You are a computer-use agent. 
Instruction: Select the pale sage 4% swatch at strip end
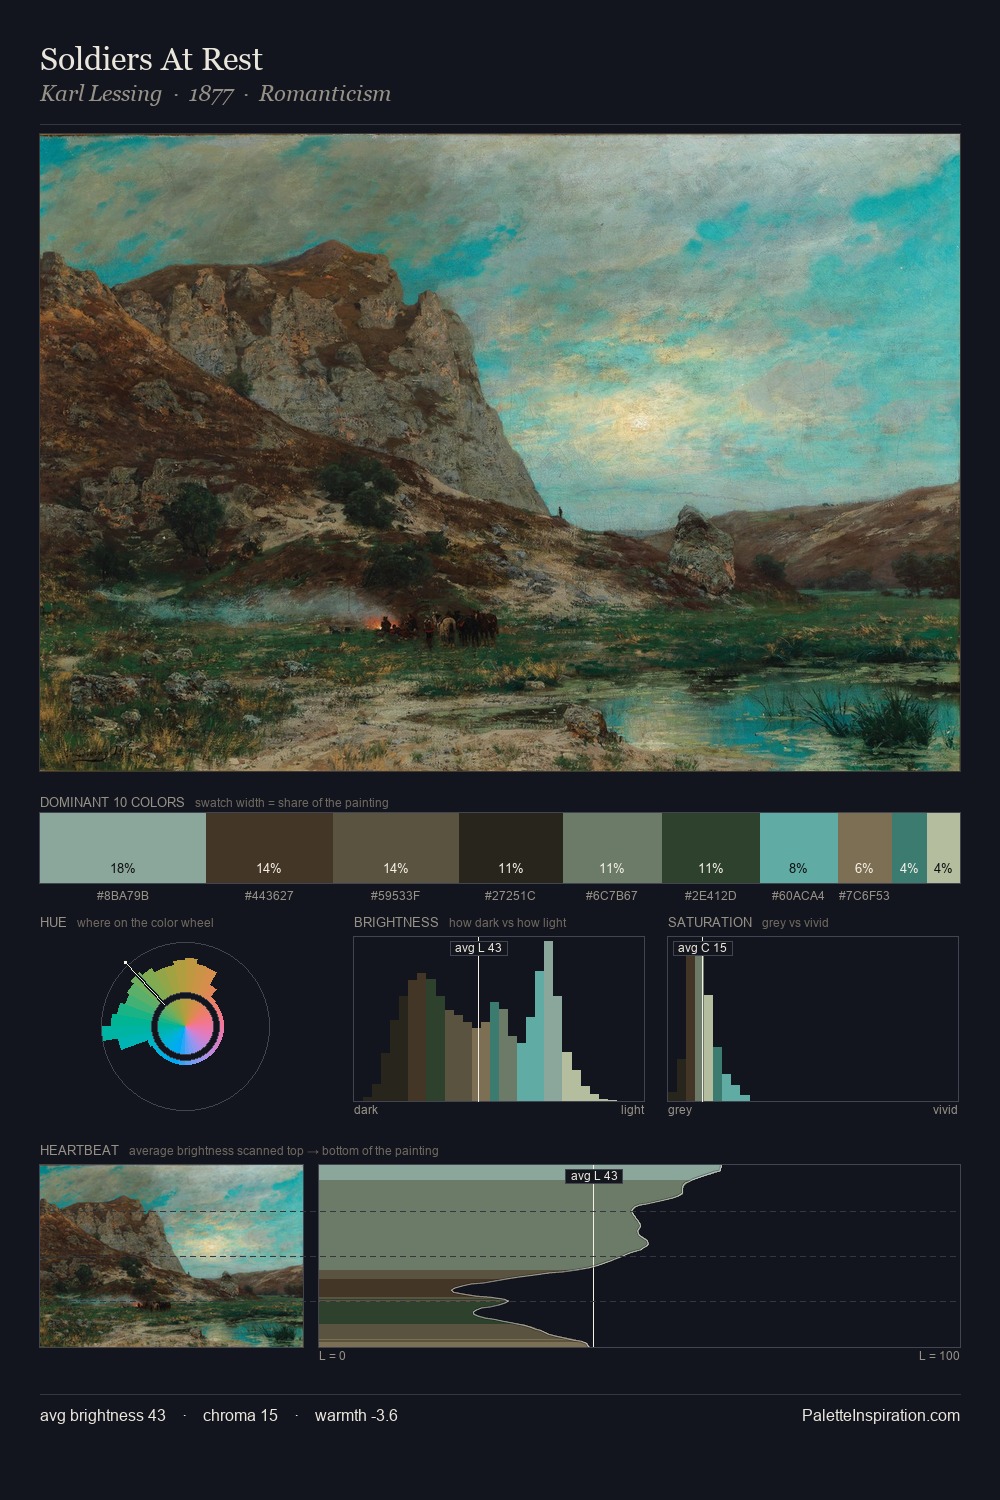tap(943, 848)
